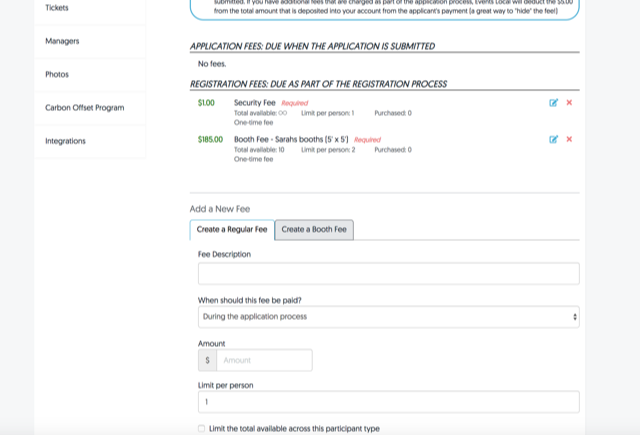Click the $1.00 fee amount
Viewport: 640px width, 435px height.
coord(206,102)
